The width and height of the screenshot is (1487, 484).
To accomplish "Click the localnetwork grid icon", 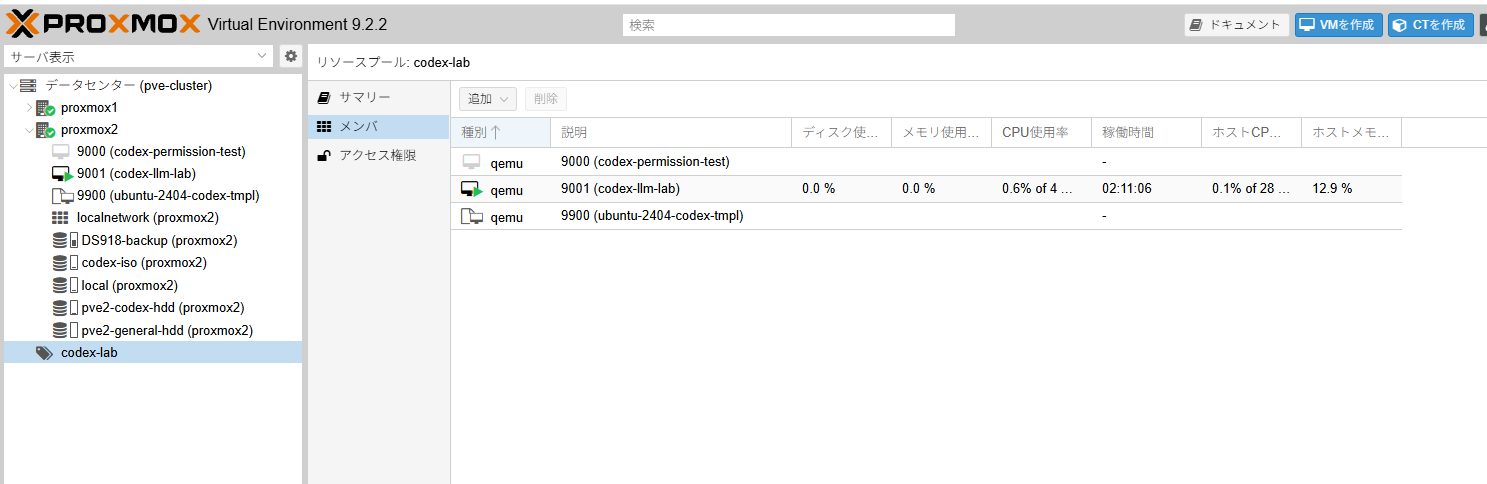I will (x=60, y=218).
